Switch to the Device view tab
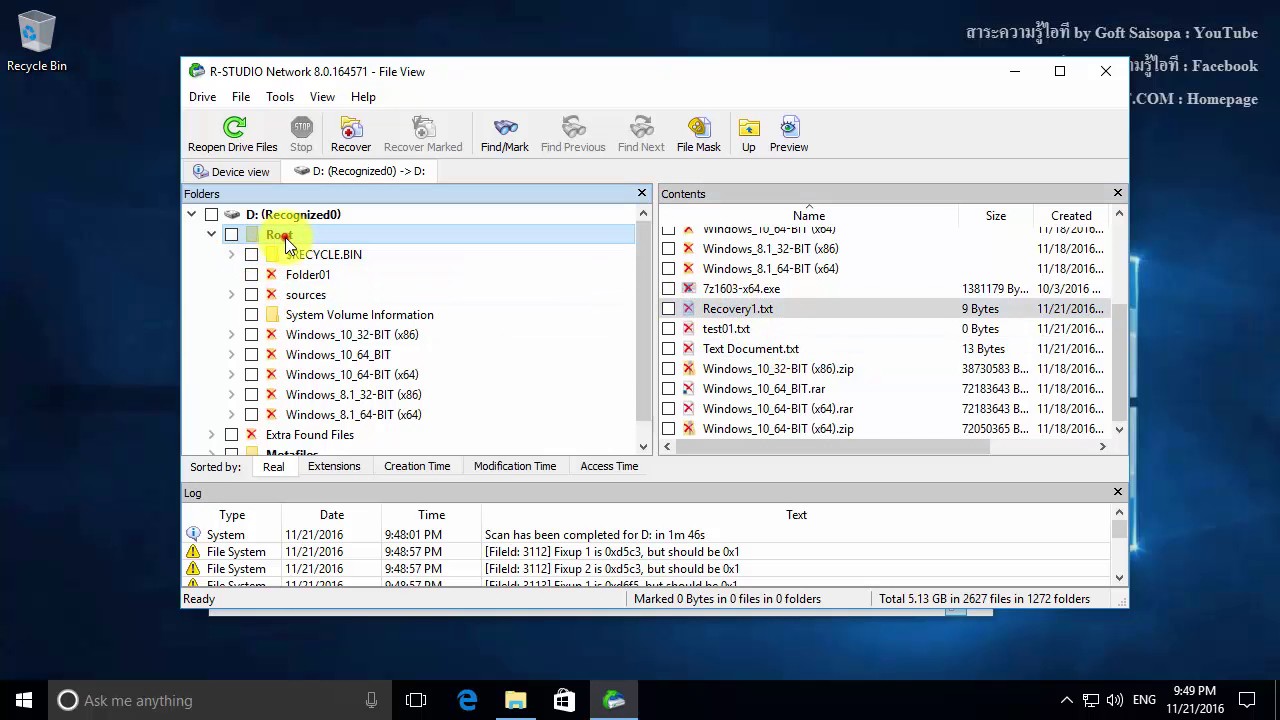The image size is (1280, 720). pyautogui.click(x=231, y=171)
